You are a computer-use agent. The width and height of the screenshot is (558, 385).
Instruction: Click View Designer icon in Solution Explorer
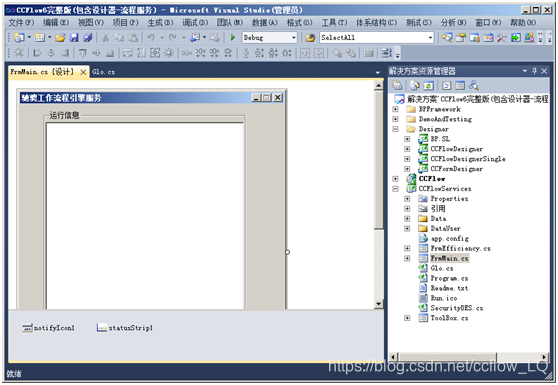pos(460,85)
